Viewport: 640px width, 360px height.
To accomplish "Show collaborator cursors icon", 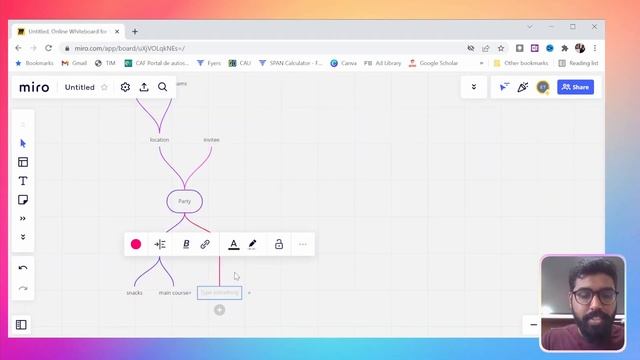I will click(504, 87).
